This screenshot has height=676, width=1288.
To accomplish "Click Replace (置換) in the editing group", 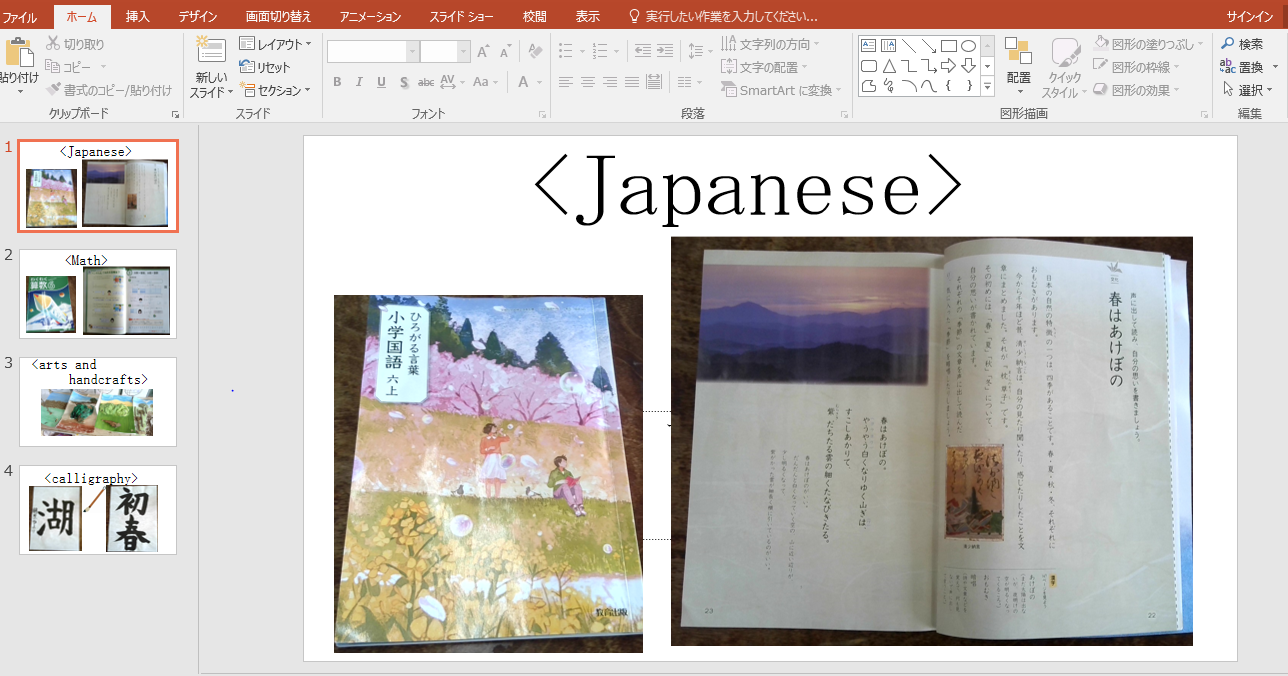I will click(1242, 67).
